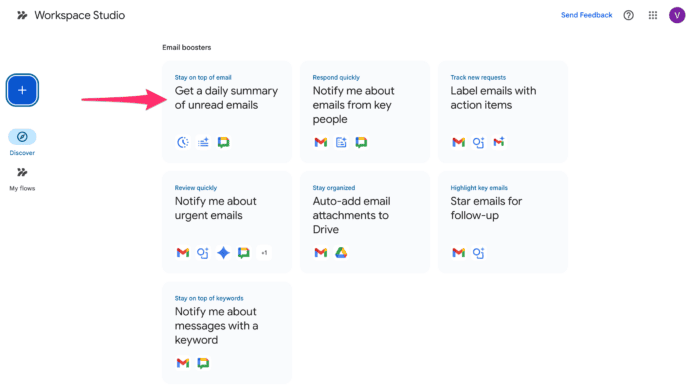
Task: Select 'Label emails with action items' card
Action: (x=503, y=112)
